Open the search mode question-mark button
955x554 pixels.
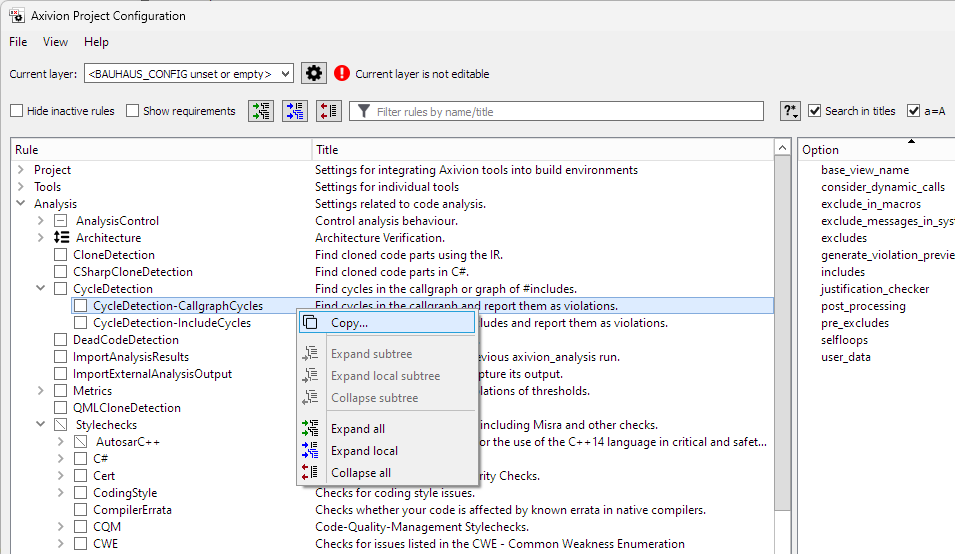coord(790,111)
